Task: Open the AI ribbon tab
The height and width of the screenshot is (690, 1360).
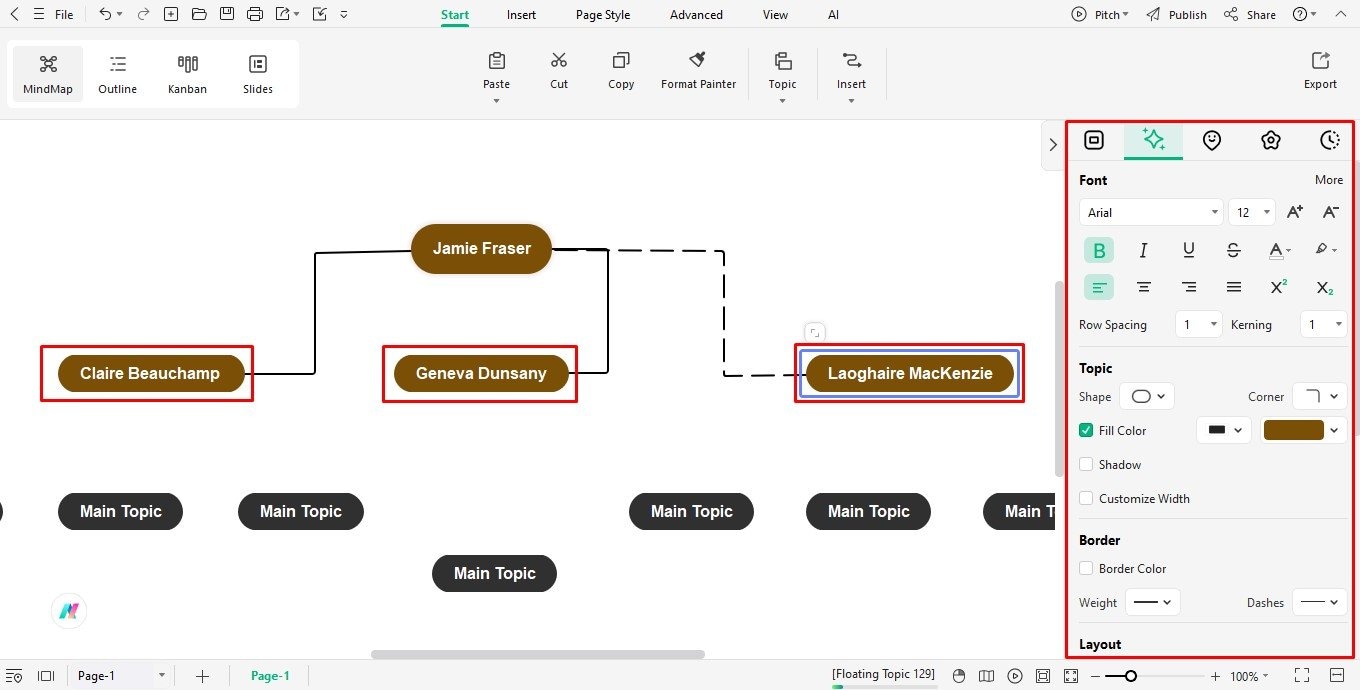Action: pyautogui.click(x=833, y=15)
